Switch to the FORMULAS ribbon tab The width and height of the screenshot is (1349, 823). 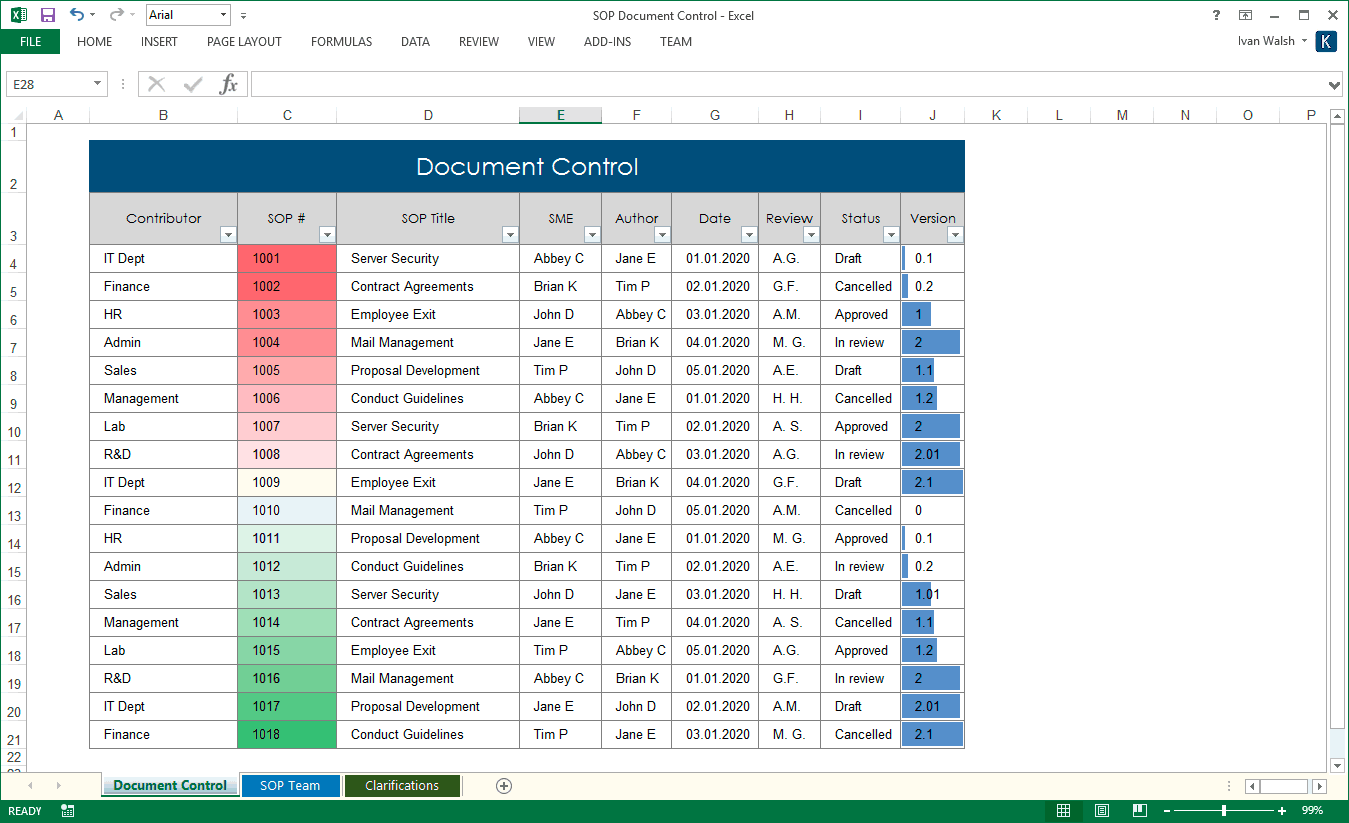pyautogui.click(x=341, y=42)
